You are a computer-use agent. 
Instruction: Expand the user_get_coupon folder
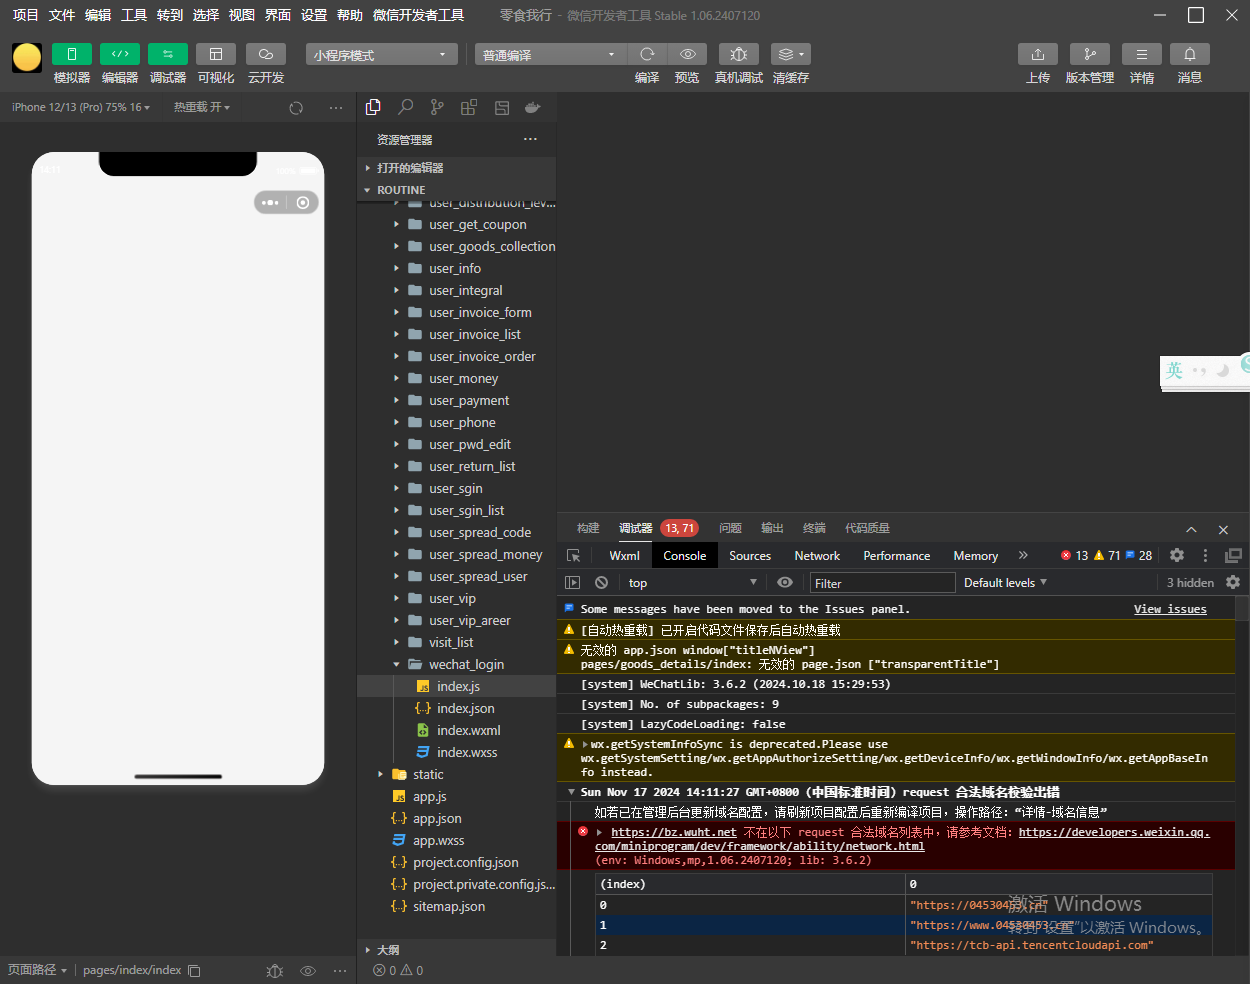pos(456,224)
